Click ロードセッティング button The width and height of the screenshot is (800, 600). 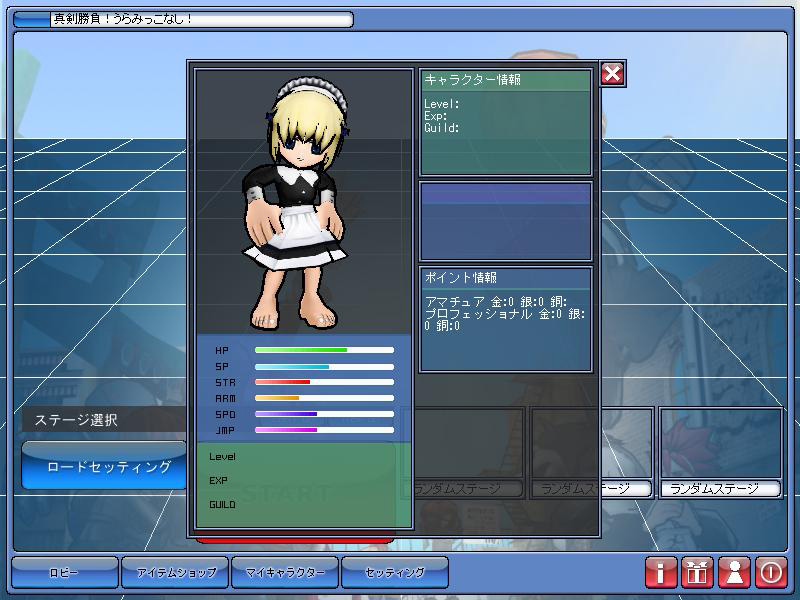pyautogui.click(x=104, y=466)
